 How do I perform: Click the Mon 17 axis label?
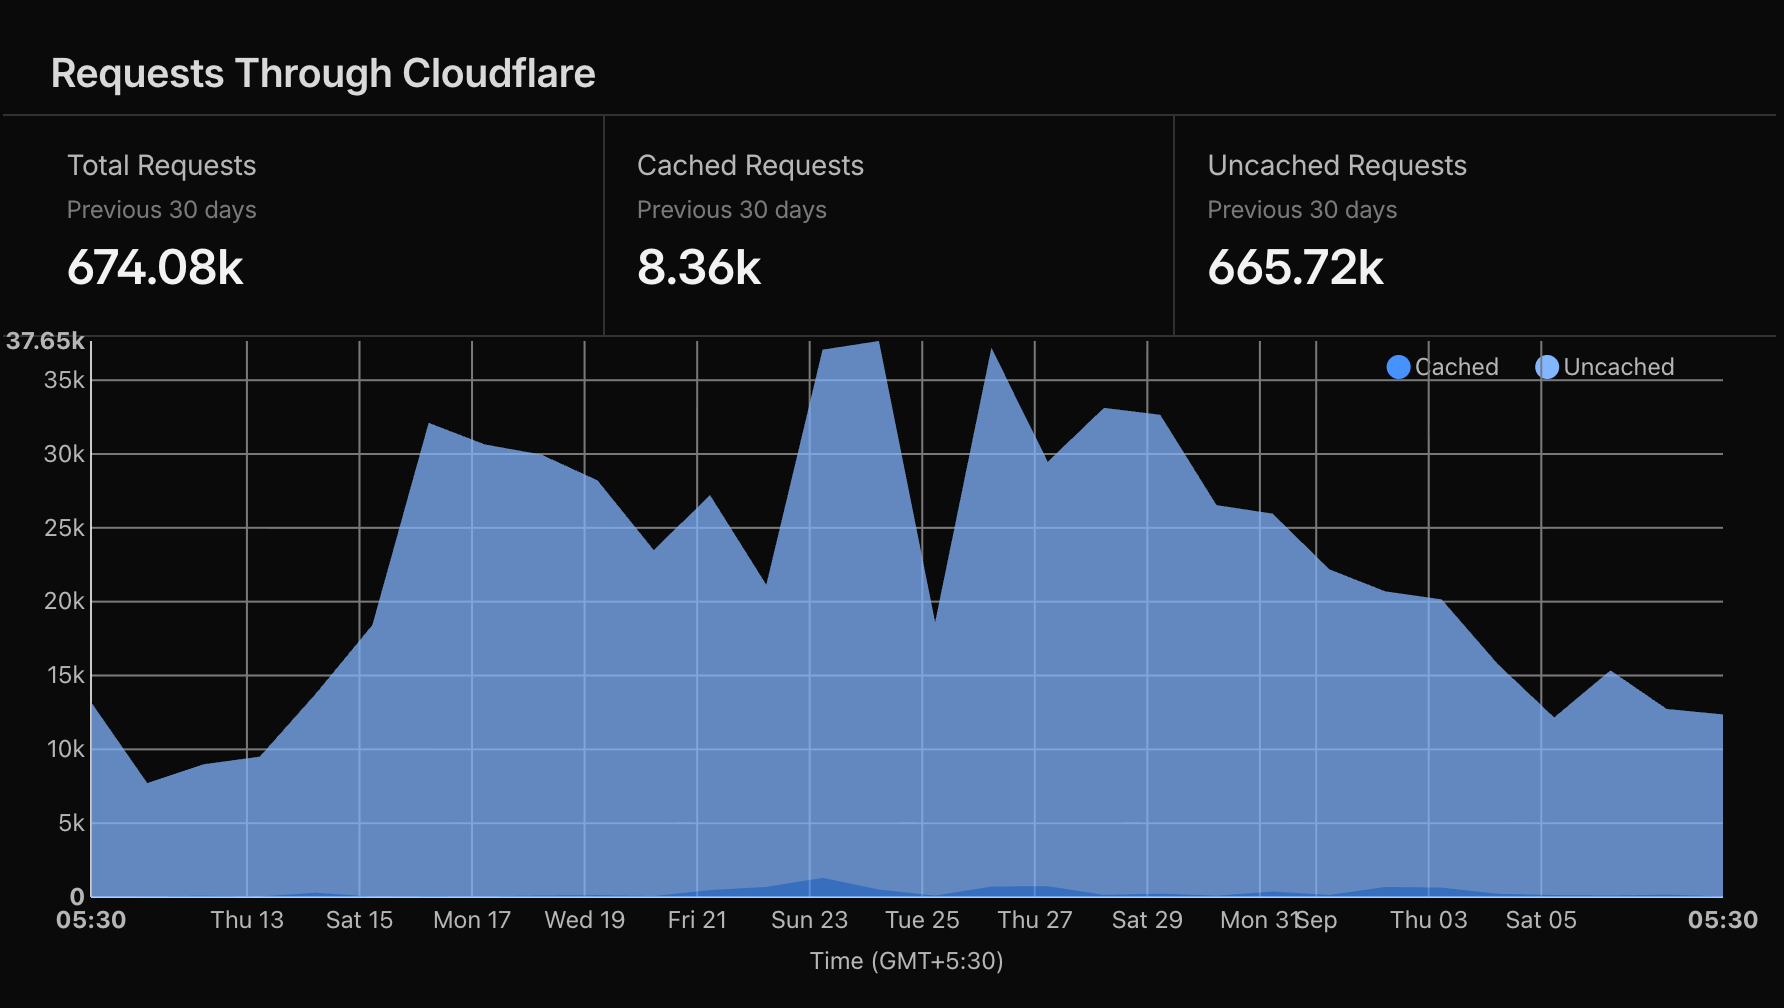click(472, 920)
